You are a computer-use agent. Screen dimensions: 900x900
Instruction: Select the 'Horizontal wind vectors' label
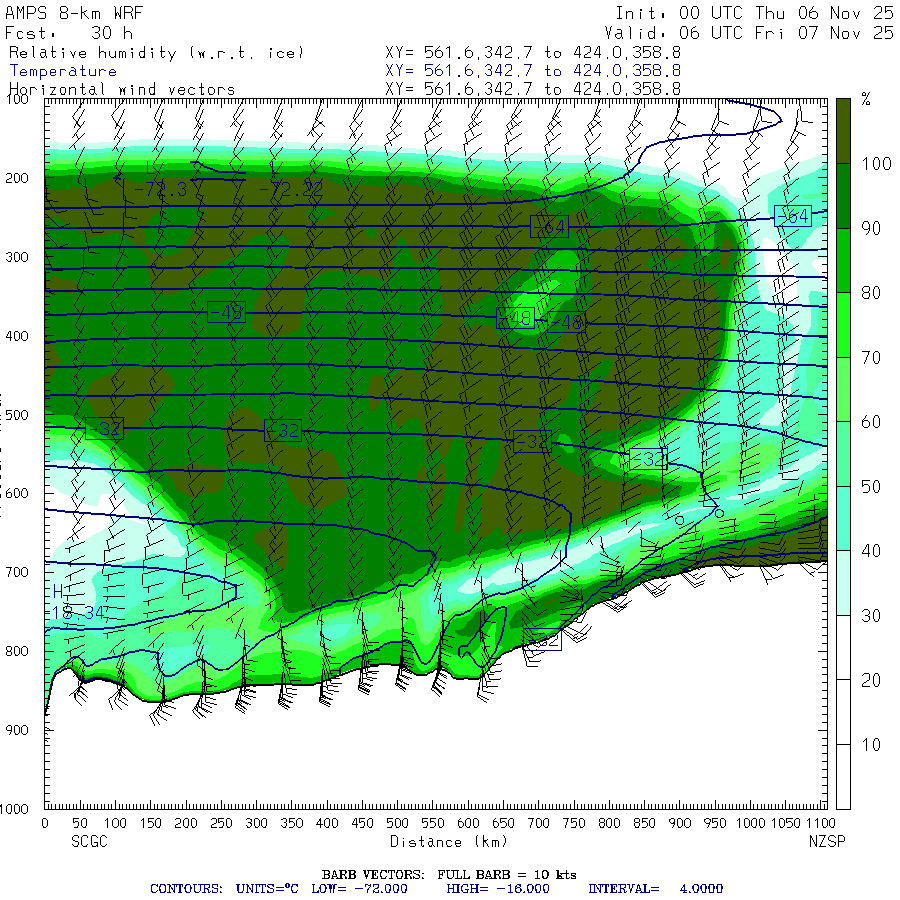click(x=122, y=90)
